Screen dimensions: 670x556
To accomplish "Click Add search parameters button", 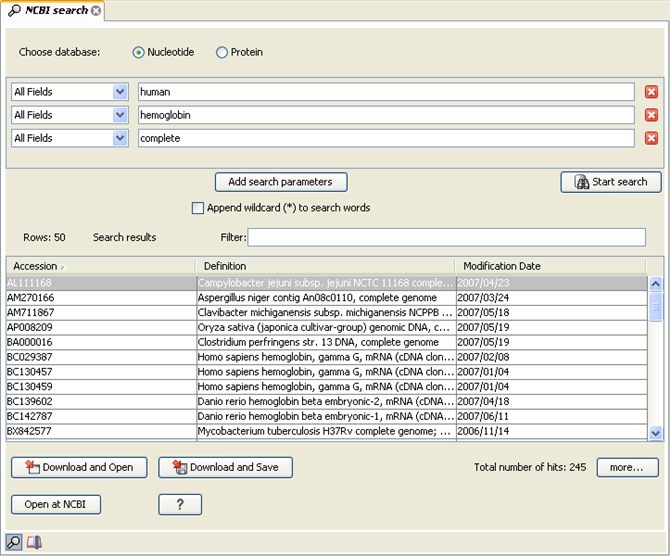I will (x=281, y=182).
